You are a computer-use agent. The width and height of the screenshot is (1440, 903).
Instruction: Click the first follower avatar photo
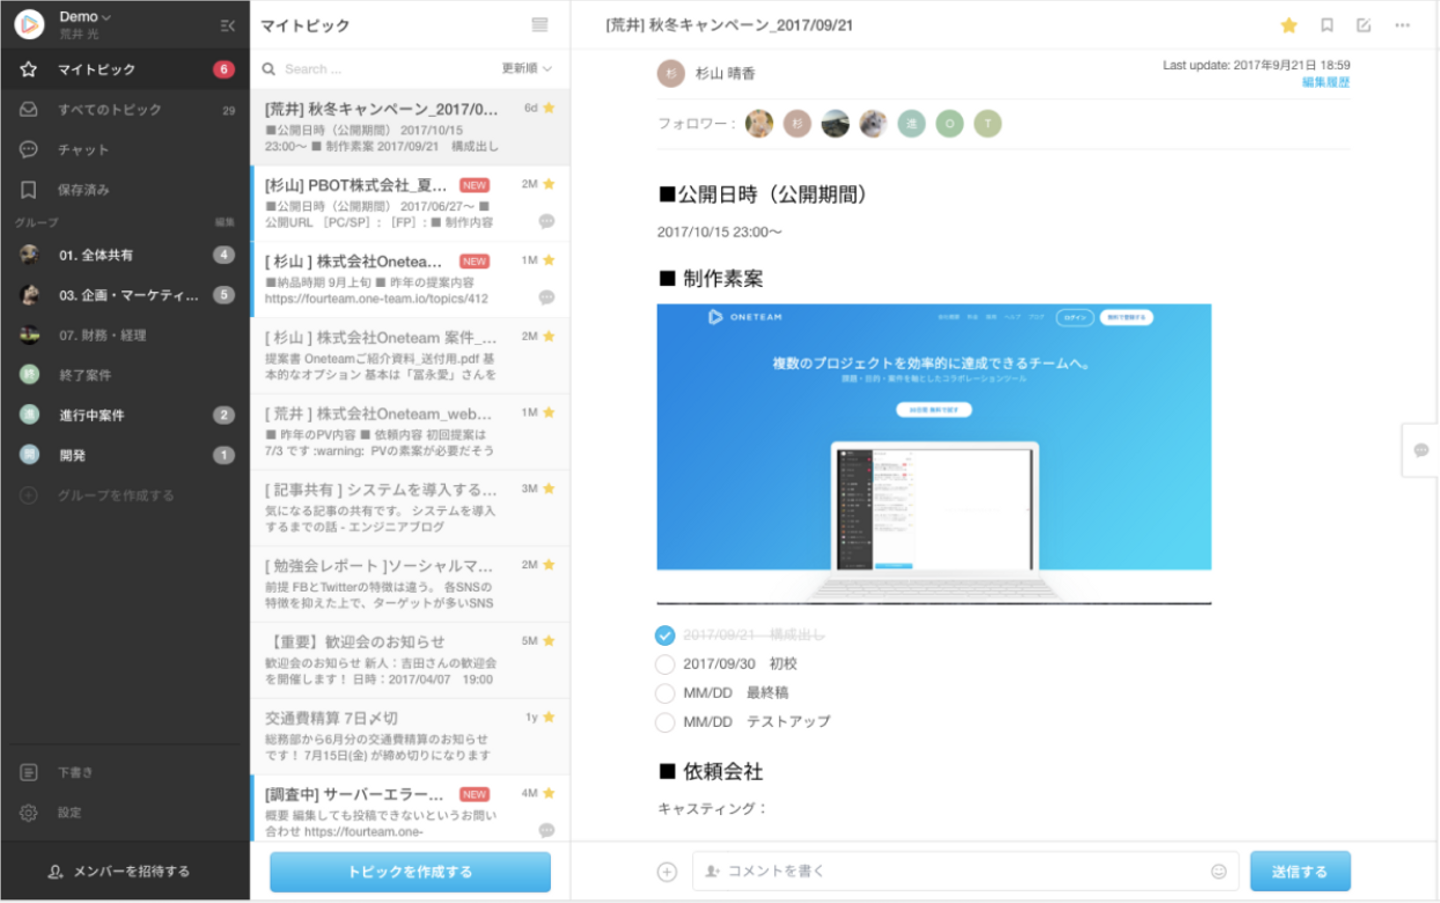pyautogui.click(x=759, y=123)
